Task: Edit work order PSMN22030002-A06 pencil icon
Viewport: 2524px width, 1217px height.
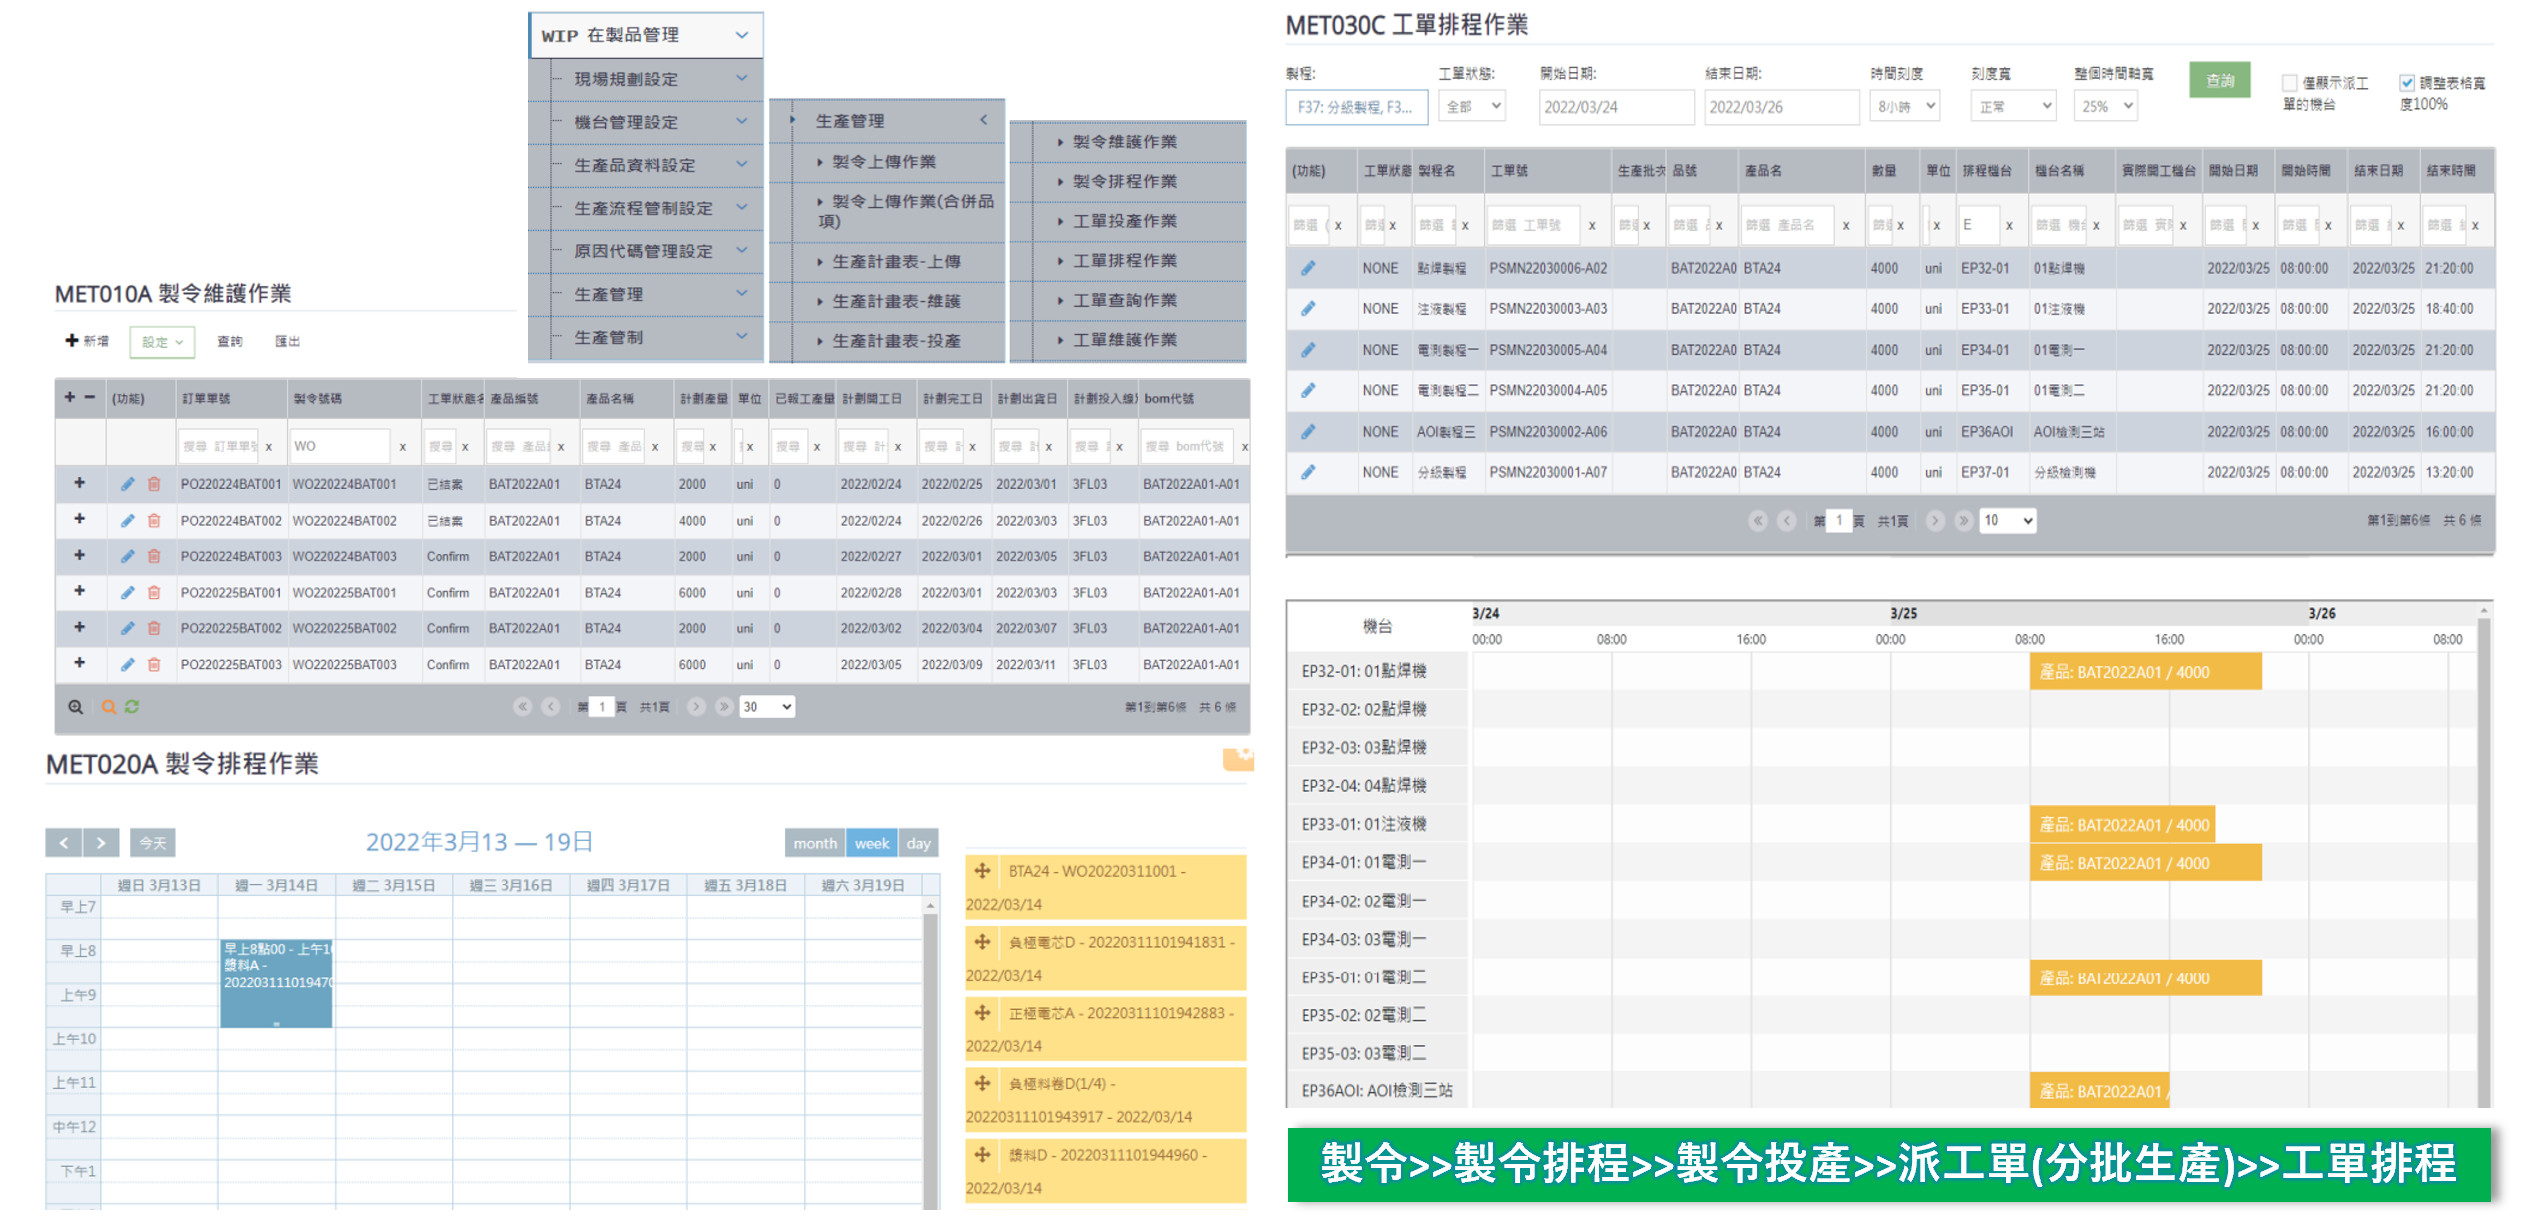Action: click(x=1308, y=432)
